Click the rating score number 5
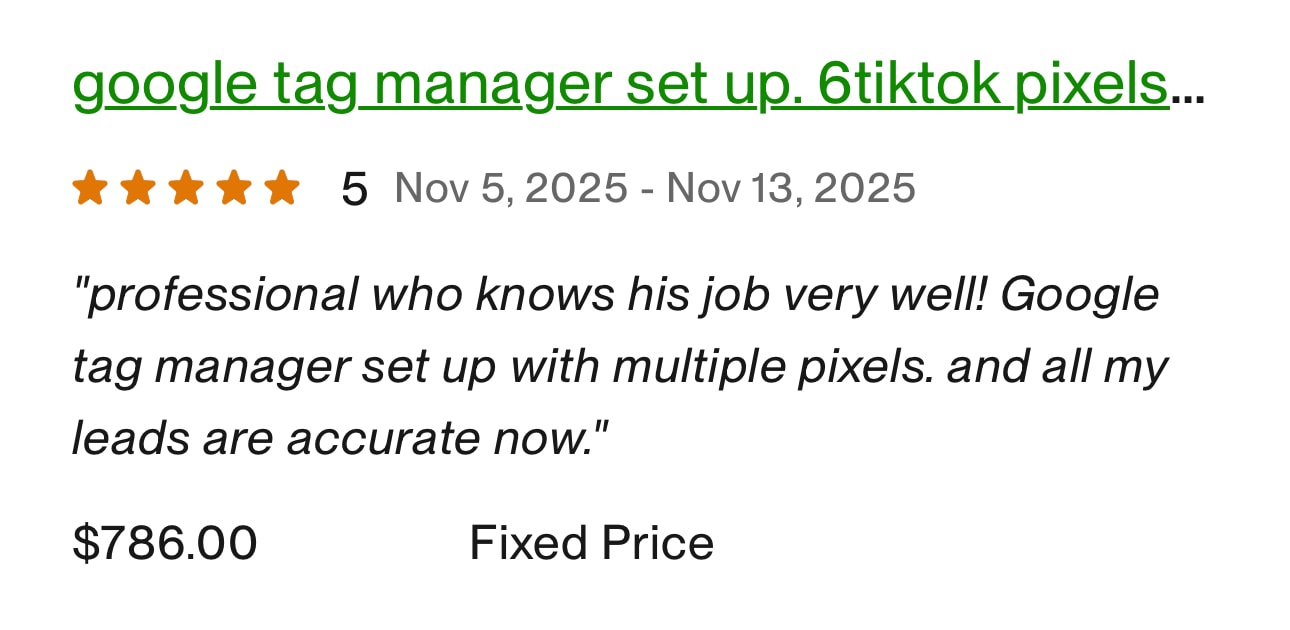This screenshot has height=630, width=1290. (x=354, y=189)
